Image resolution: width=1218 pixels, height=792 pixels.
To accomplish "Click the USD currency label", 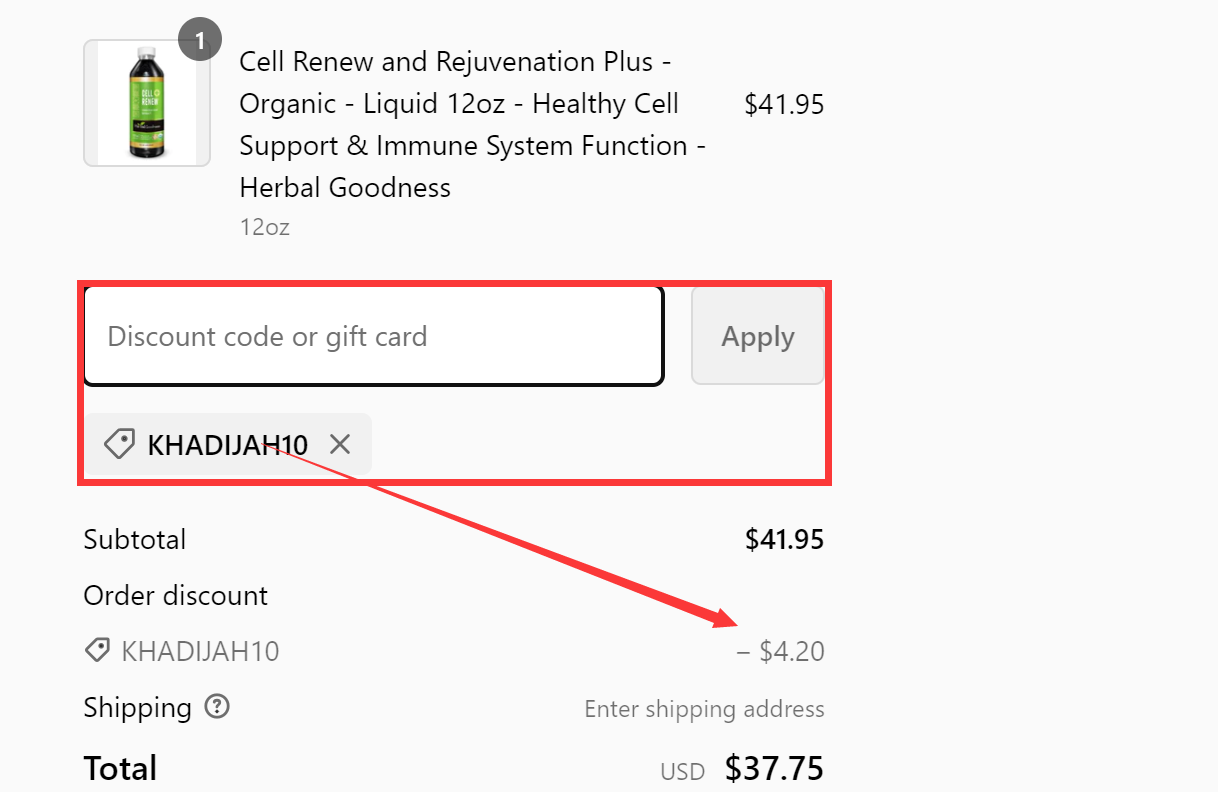I will pyautogui.click(x=682, y=771).
